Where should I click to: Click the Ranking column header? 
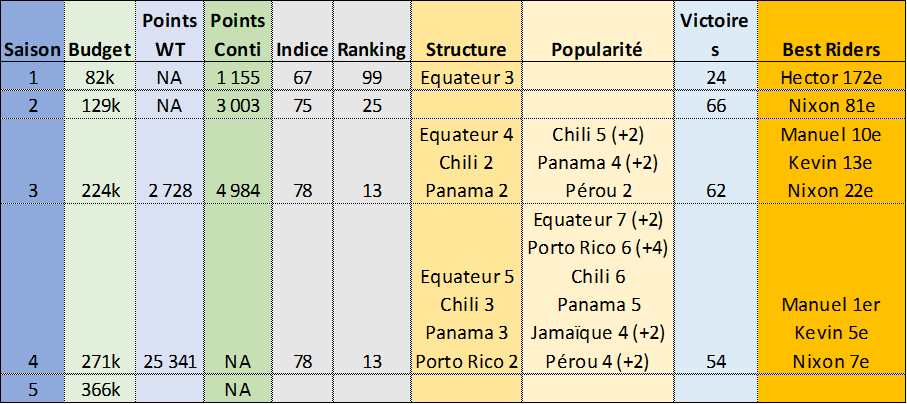coord(371,49)
